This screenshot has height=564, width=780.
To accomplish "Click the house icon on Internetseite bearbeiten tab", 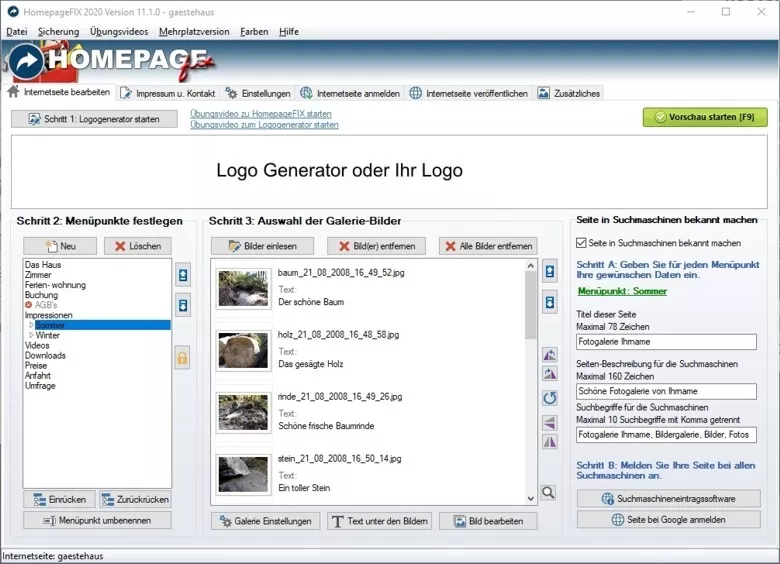I will click(x=13, y=92).
